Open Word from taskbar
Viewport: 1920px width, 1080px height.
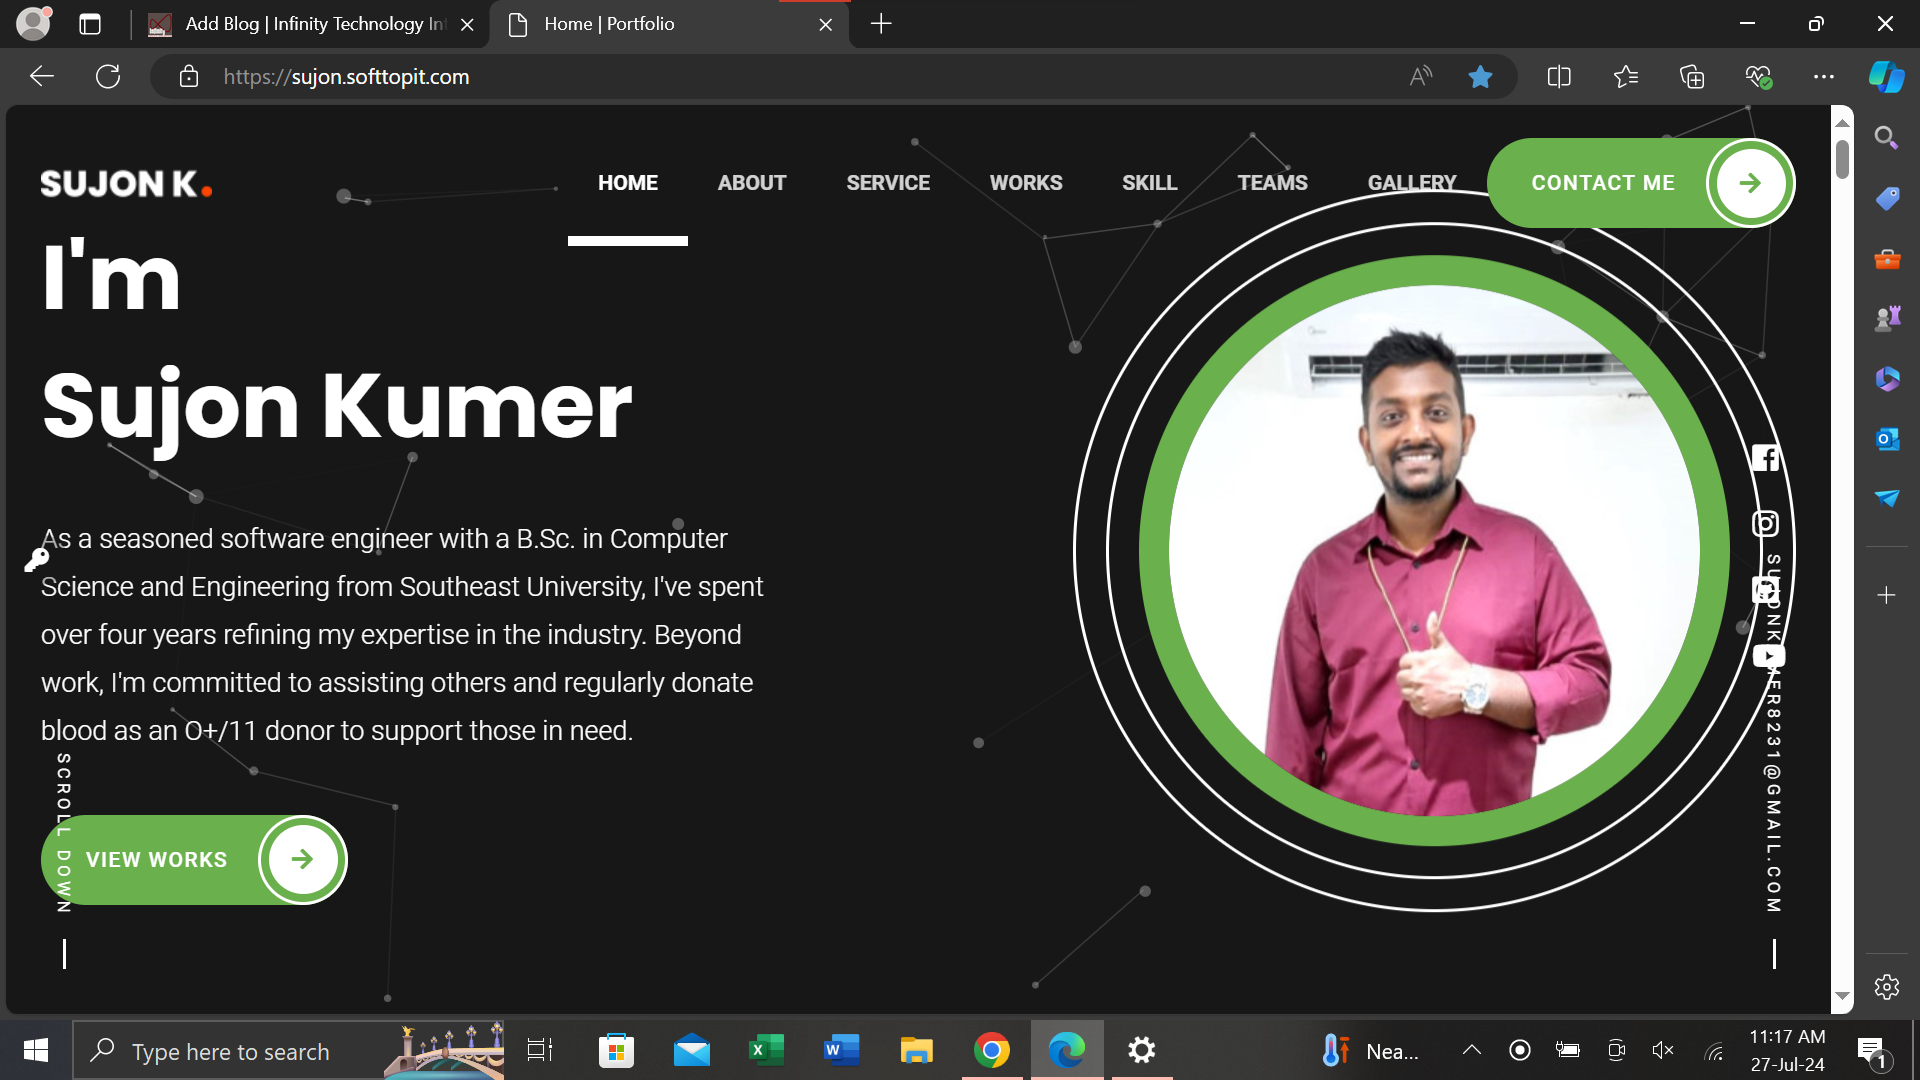click(841, 1050)
